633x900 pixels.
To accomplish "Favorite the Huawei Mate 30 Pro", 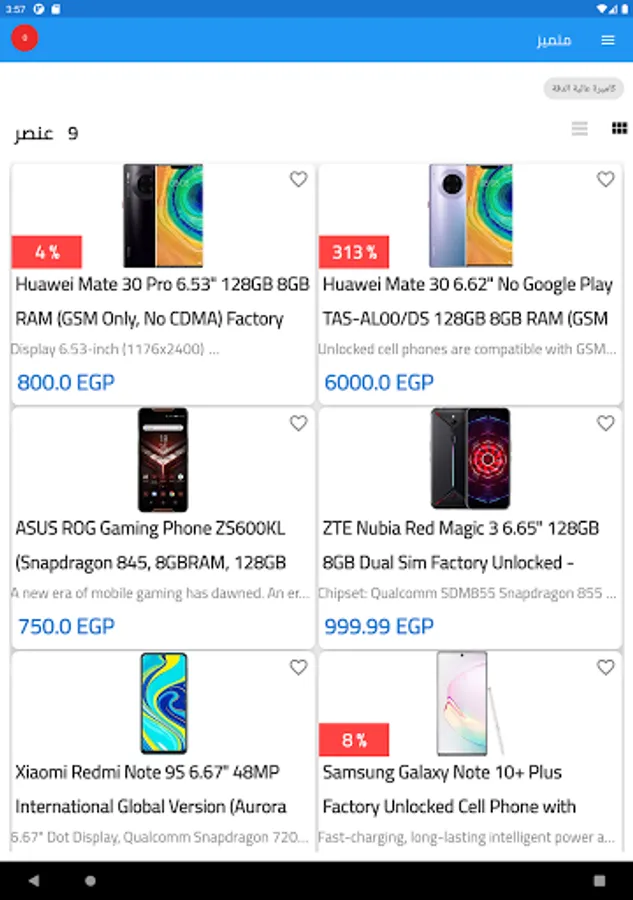I will coord(298,179).
